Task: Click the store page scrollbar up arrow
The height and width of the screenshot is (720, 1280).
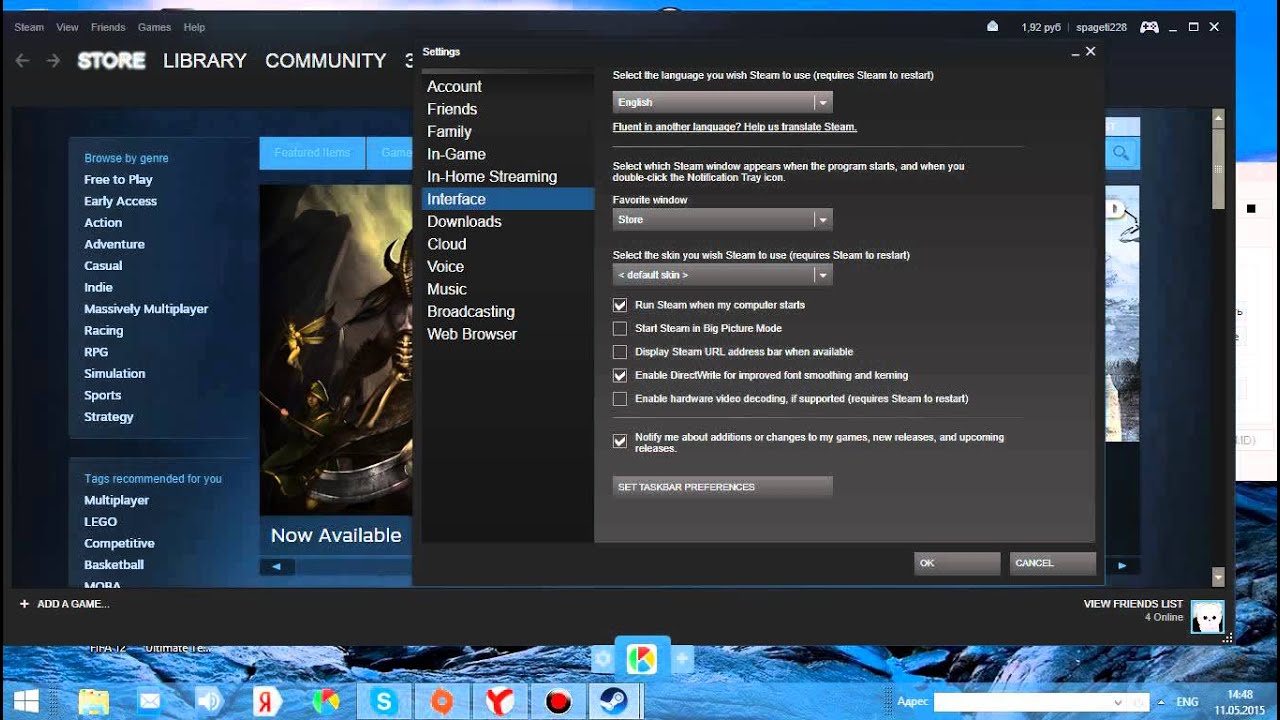Action: click(1218, 118)
